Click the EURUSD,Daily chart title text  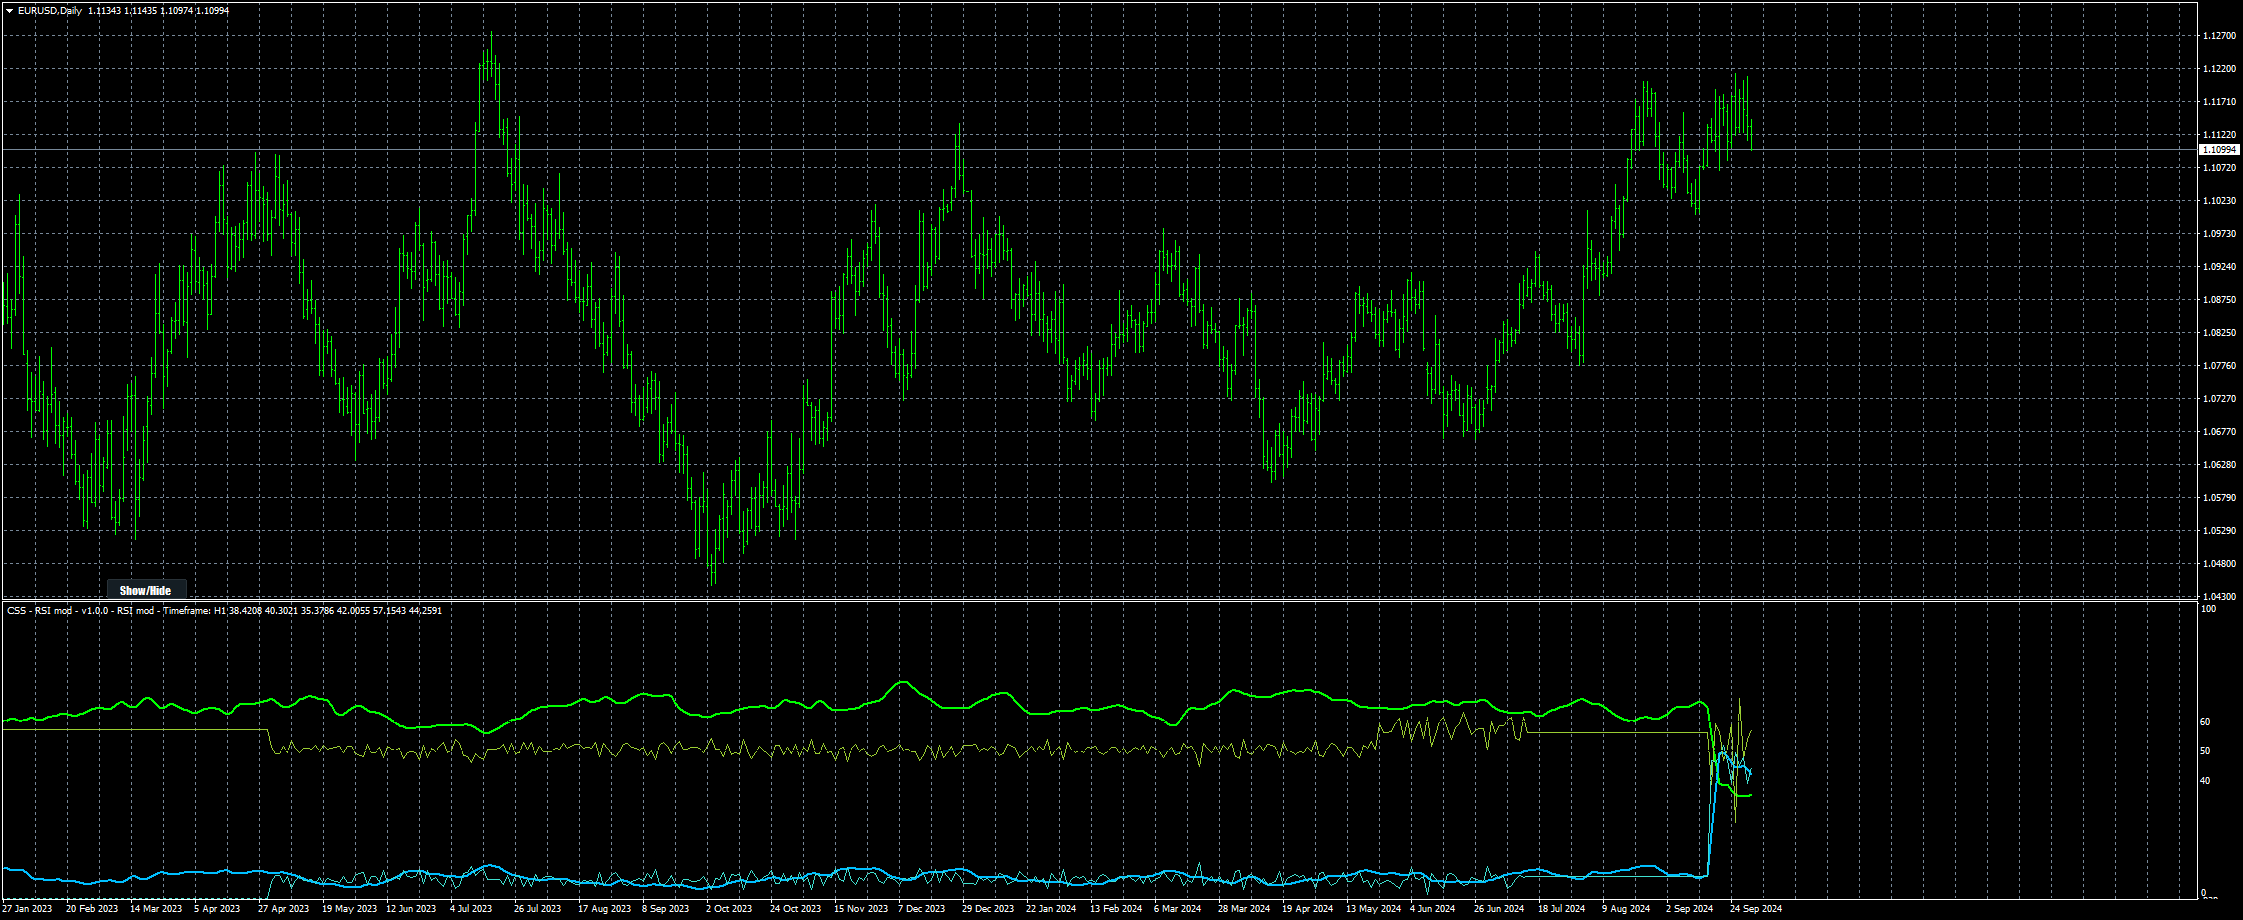pos(50,11)
